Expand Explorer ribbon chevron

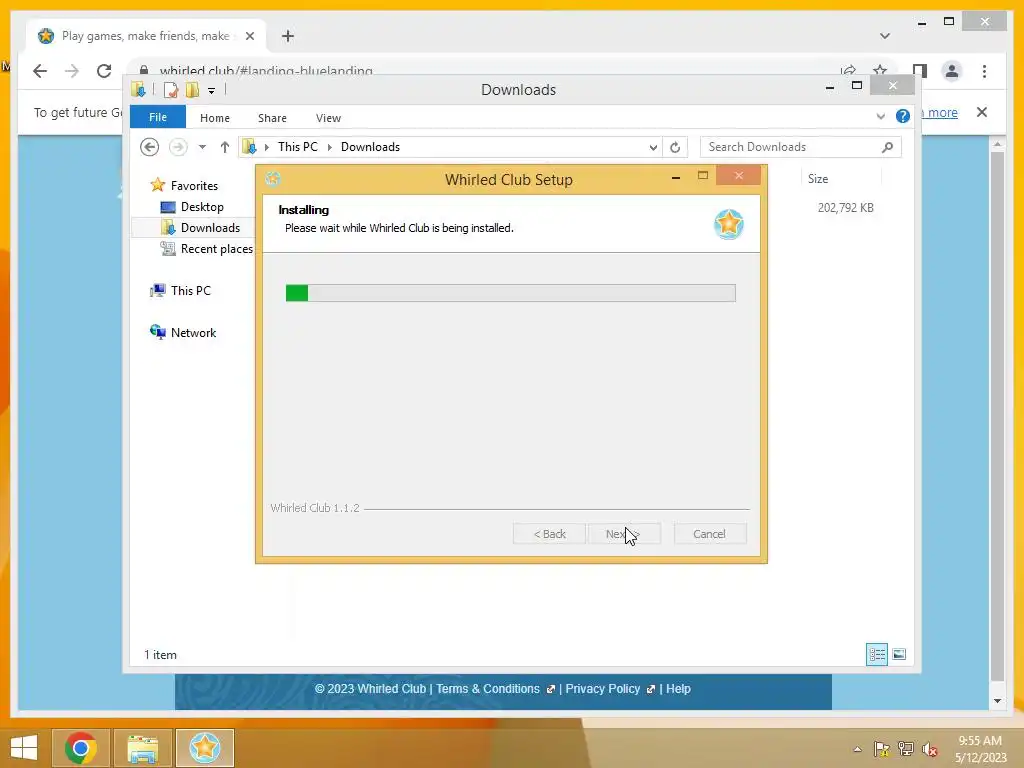click(880, 116)
